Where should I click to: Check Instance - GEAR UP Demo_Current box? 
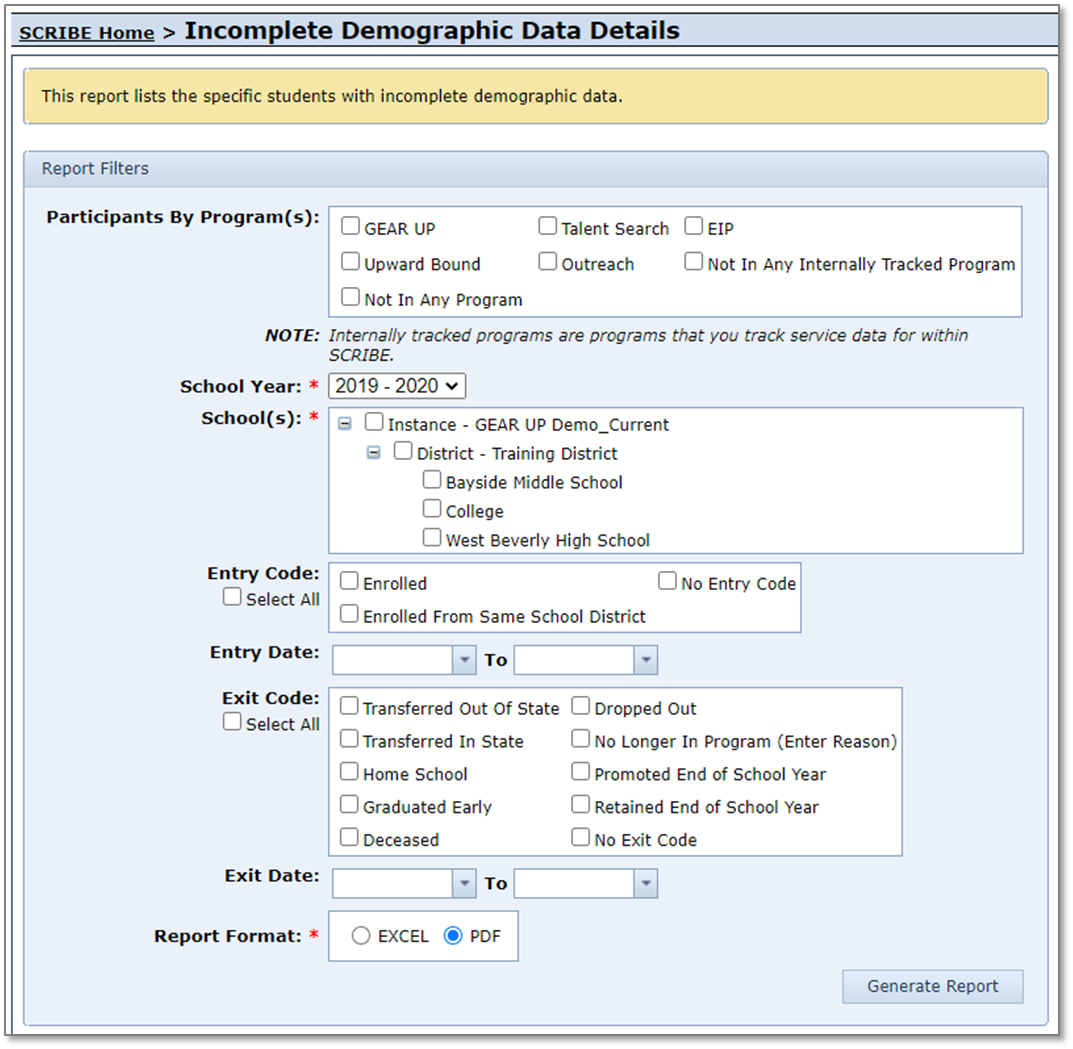coord(374,422)
